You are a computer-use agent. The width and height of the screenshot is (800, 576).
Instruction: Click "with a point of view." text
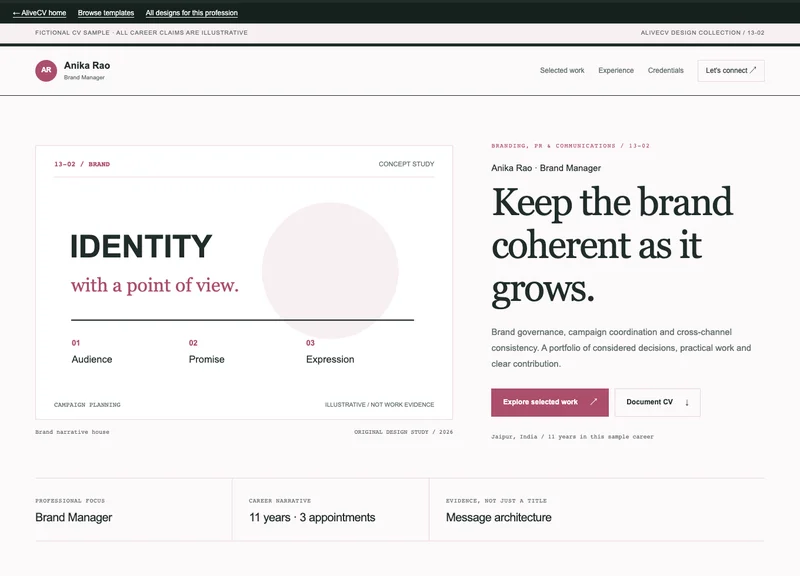[155, 285]
